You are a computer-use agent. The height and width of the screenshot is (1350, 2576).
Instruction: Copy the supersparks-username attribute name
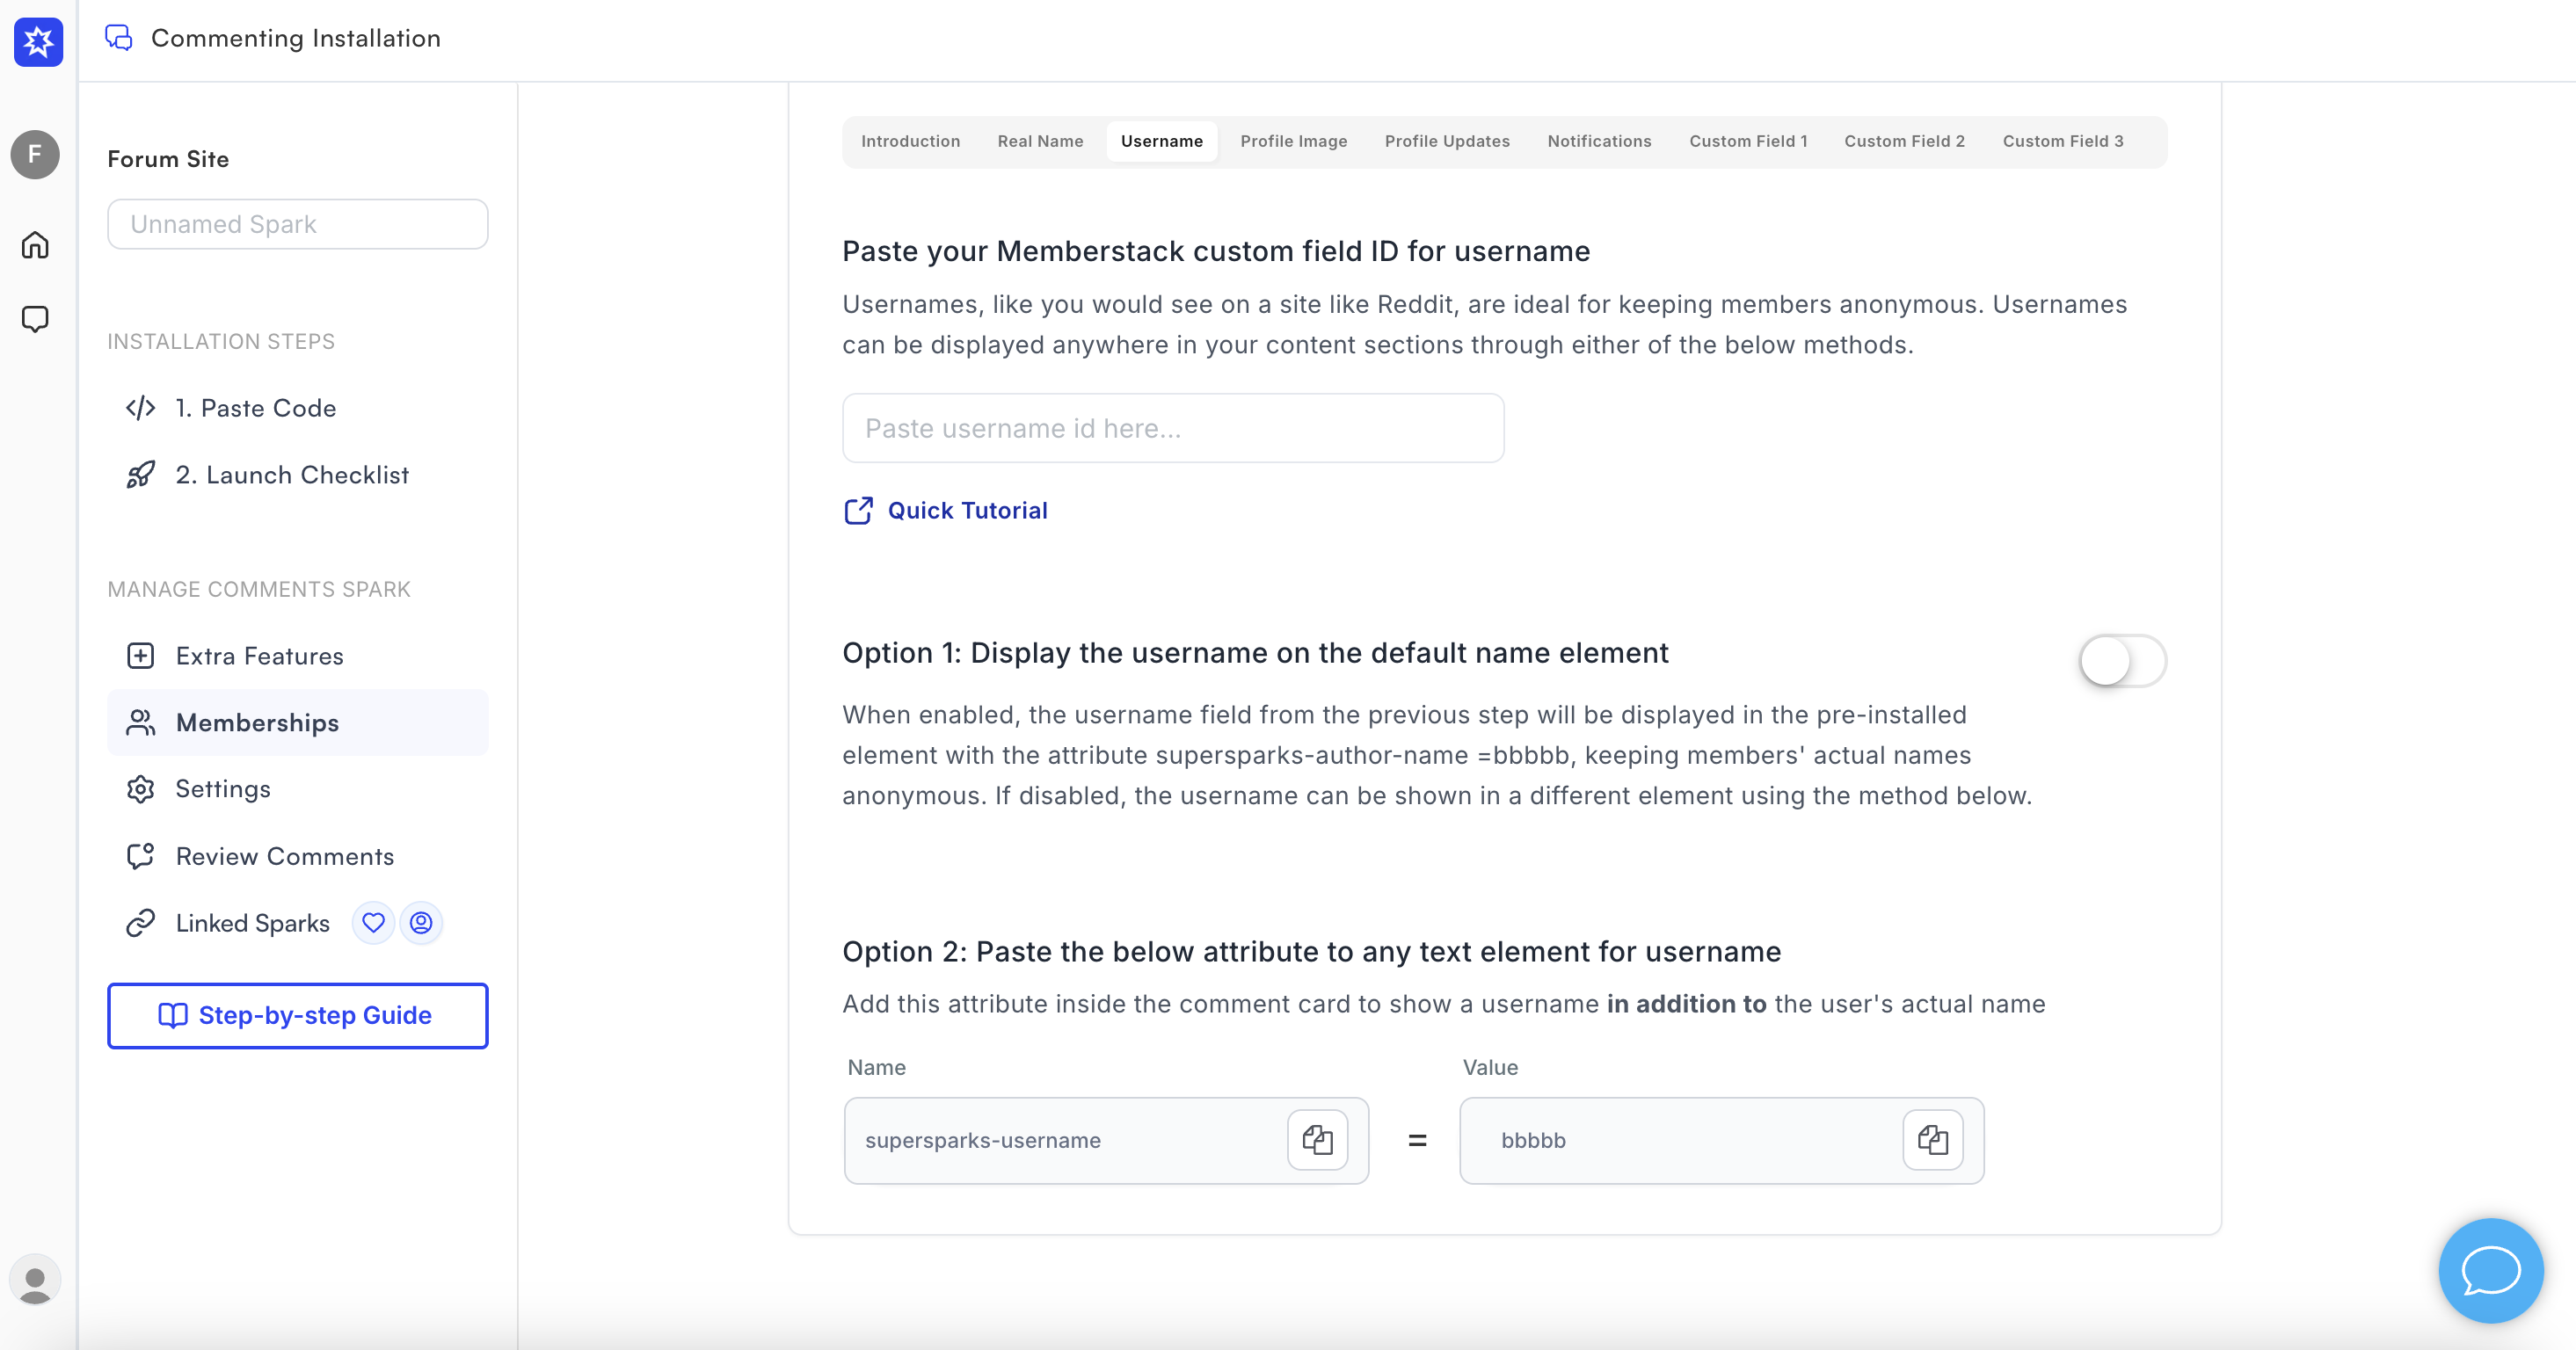(1317, 1139)
